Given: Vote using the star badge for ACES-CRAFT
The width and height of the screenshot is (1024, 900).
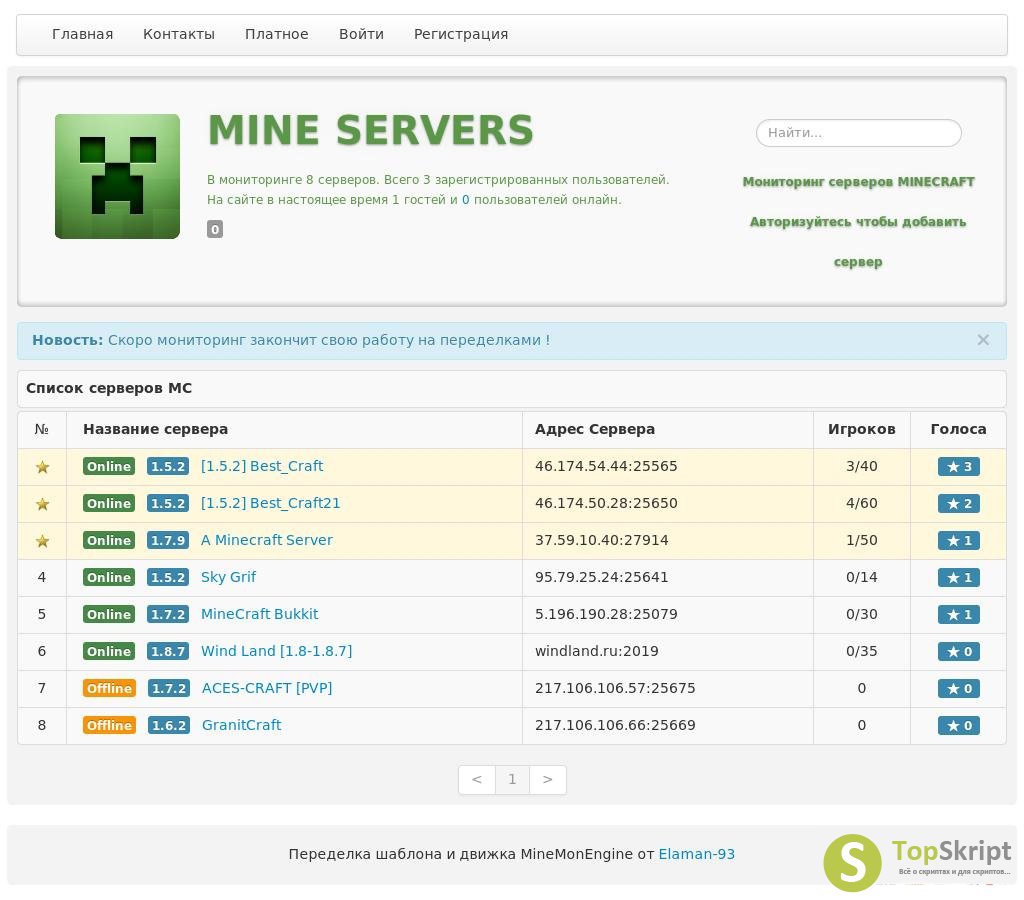Looking at the screenshot, I should [x=959, y=688].
